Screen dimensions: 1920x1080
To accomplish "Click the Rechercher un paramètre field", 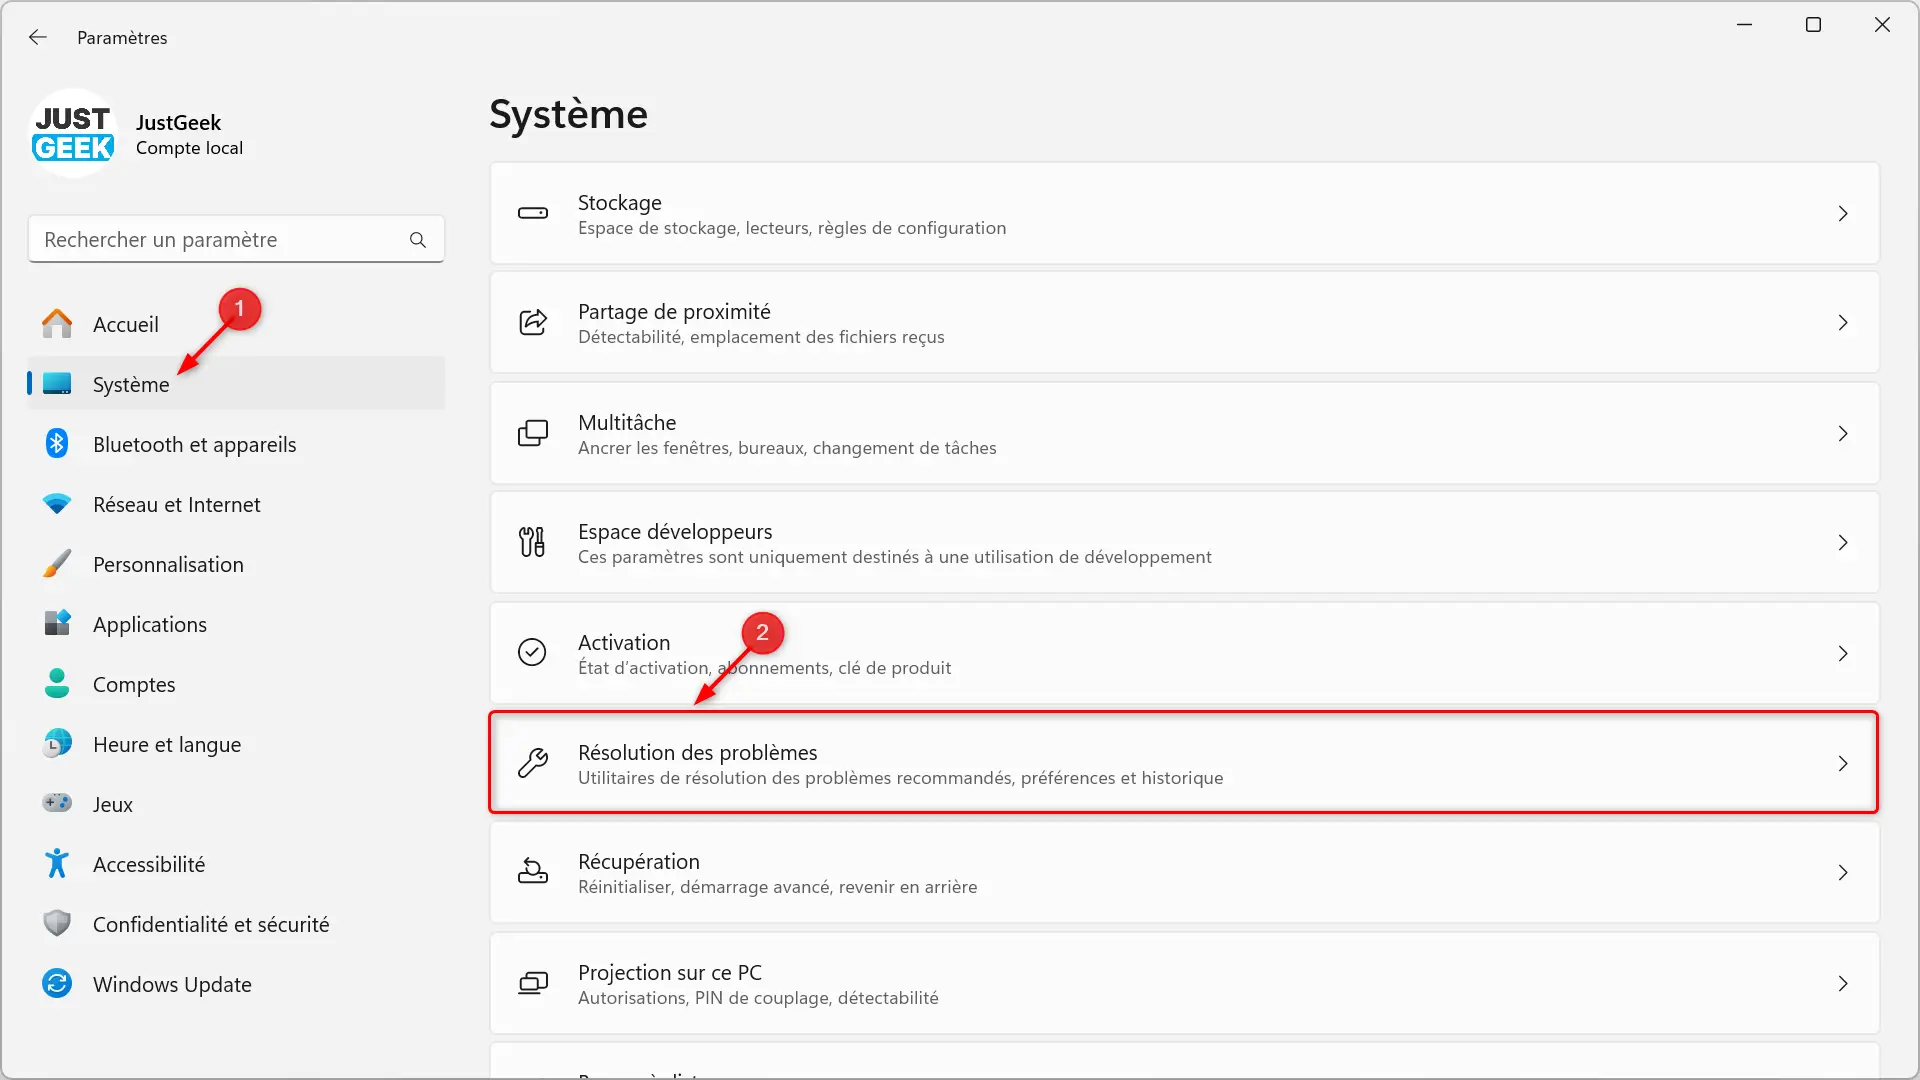I will click(236, 240).
